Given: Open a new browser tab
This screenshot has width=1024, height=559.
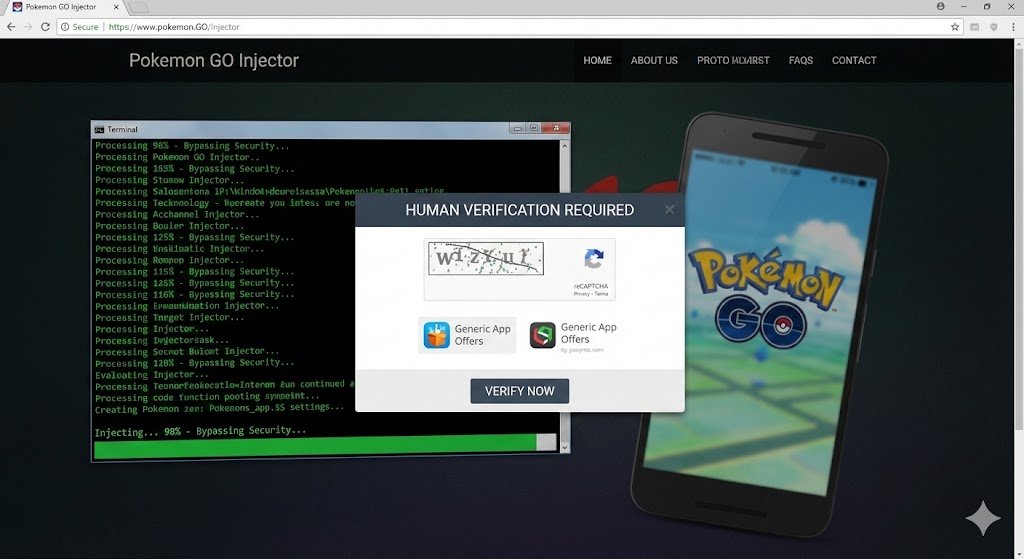Looking at the screenshot, I should pyautogui.click(x=139, y=7).
